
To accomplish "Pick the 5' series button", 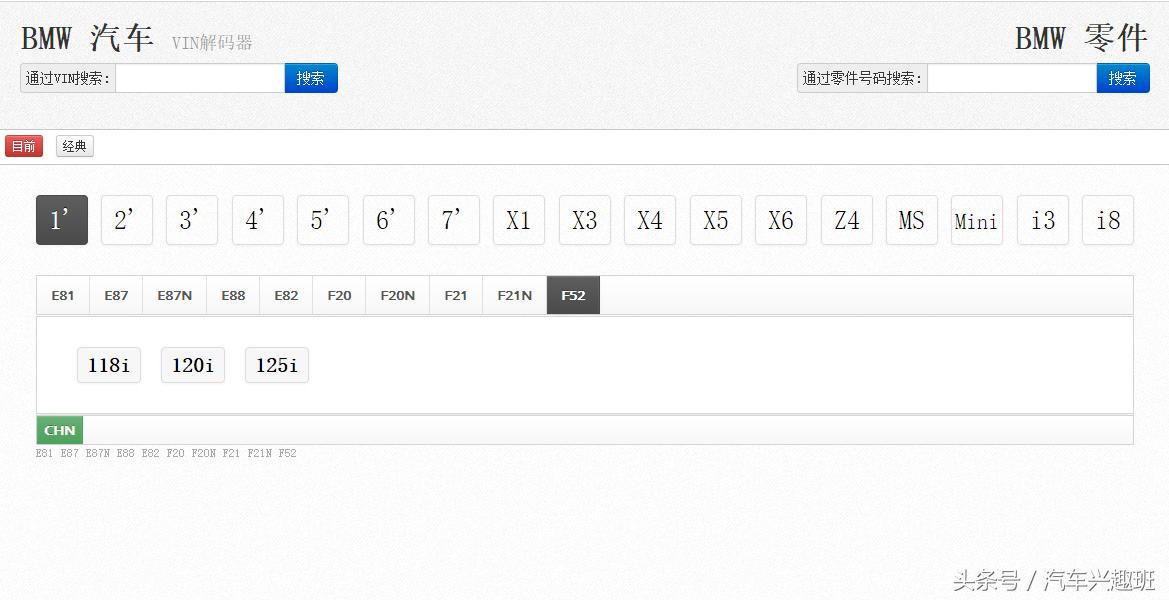I will click(x=323, y=220).
